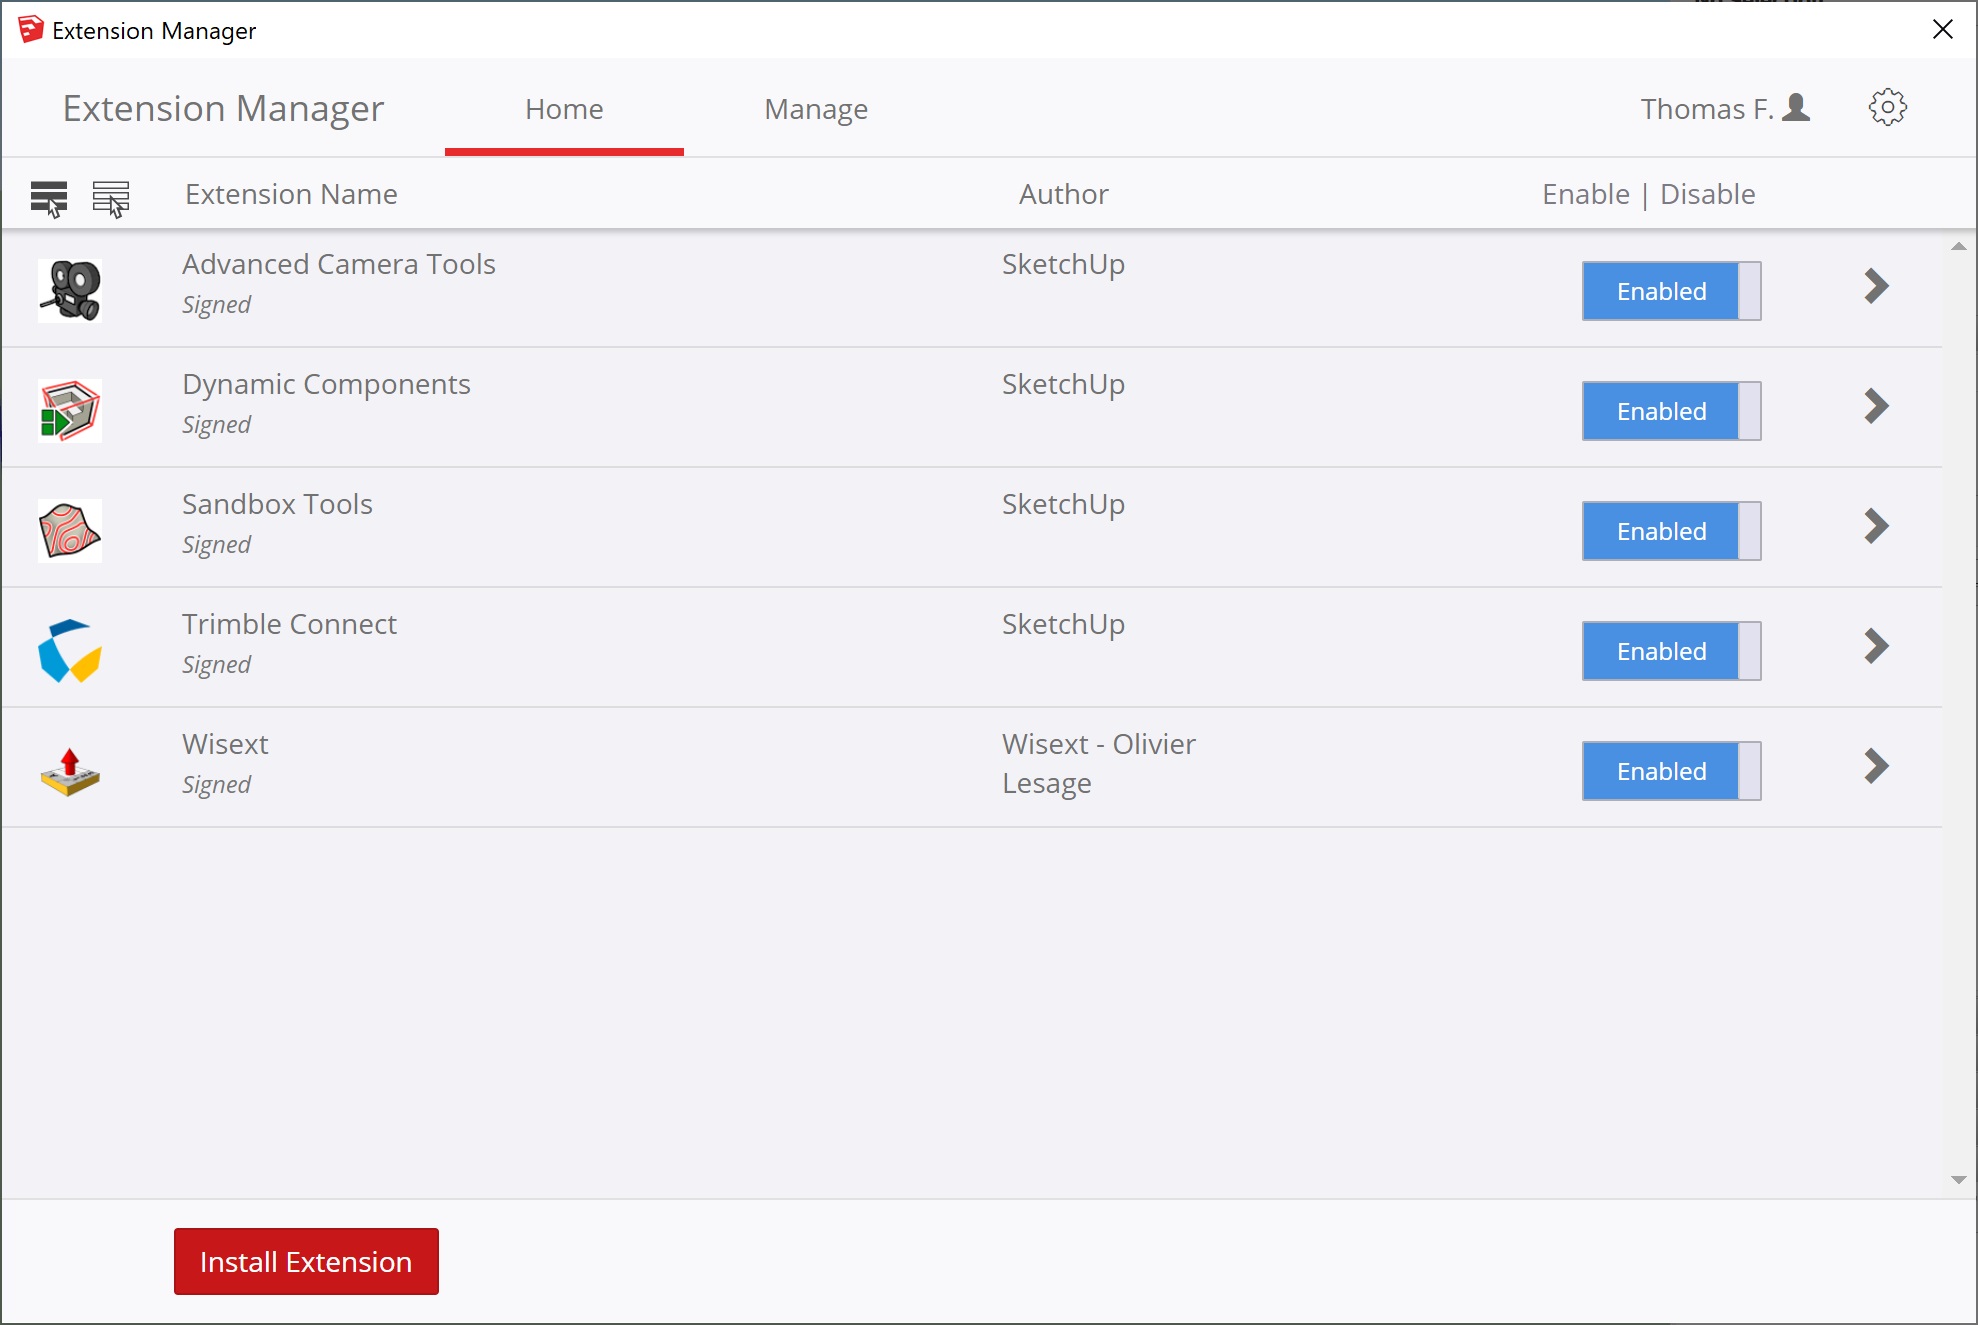1978x1325 pixels.
Task: Expand Advanced Camera Tools details chevron
Action: click(1876, 286)
